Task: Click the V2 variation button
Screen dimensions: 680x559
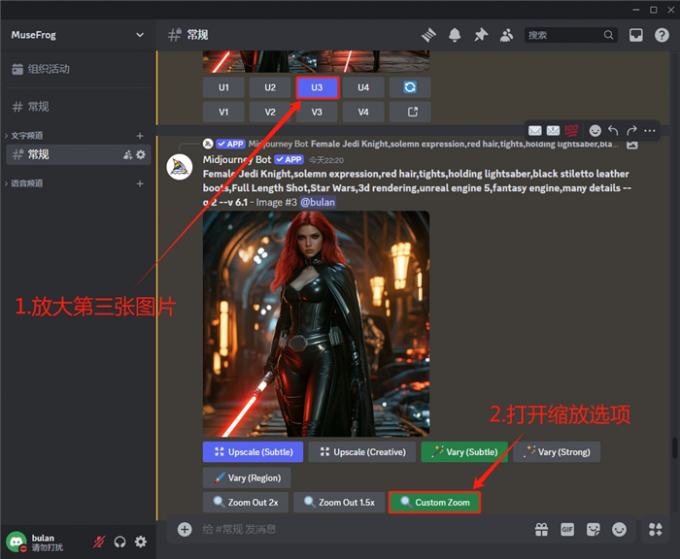Action: point(270,112)
